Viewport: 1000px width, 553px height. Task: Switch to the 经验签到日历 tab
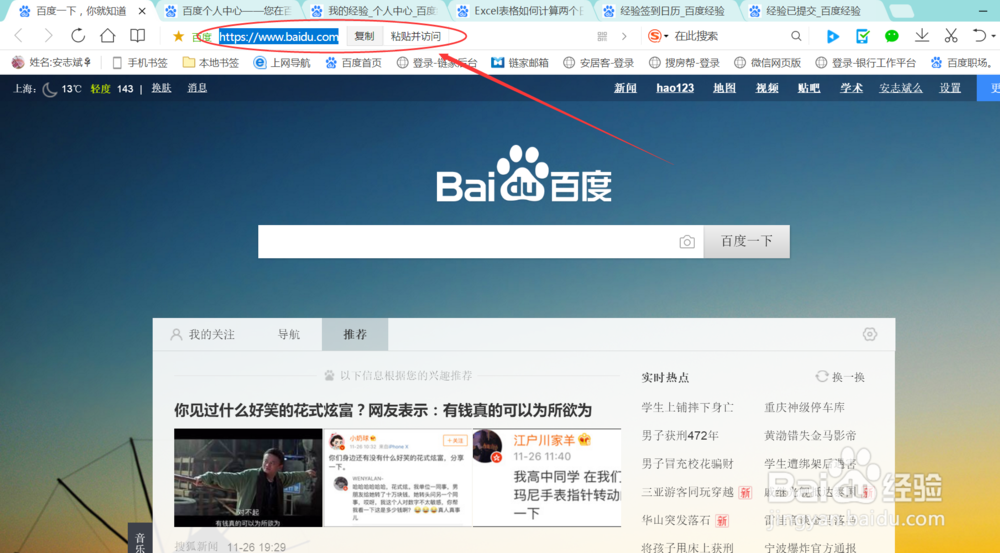(667, 11)
